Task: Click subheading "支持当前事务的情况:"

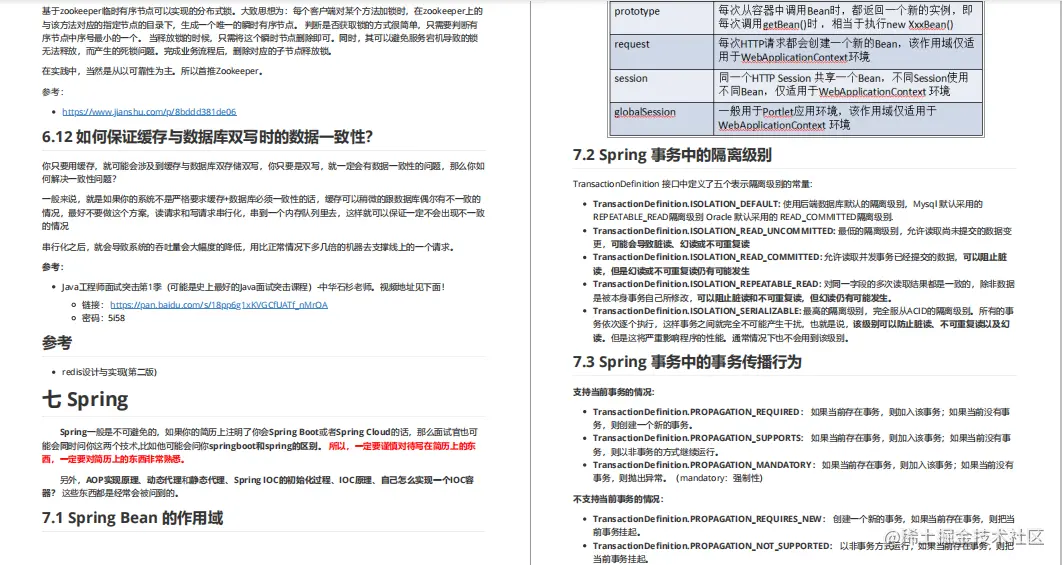Action: (x=614, y=392)
